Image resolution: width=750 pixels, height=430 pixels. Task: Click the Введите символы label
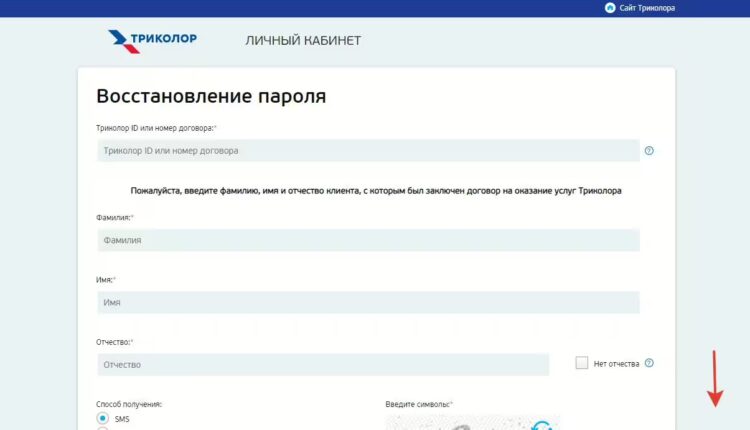click(x=419, y=404)
